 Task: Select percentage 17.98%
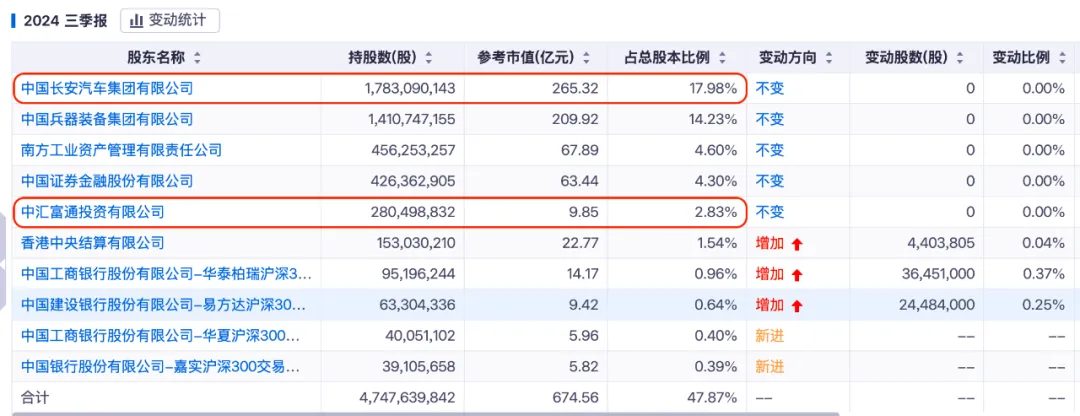[713, 88]
